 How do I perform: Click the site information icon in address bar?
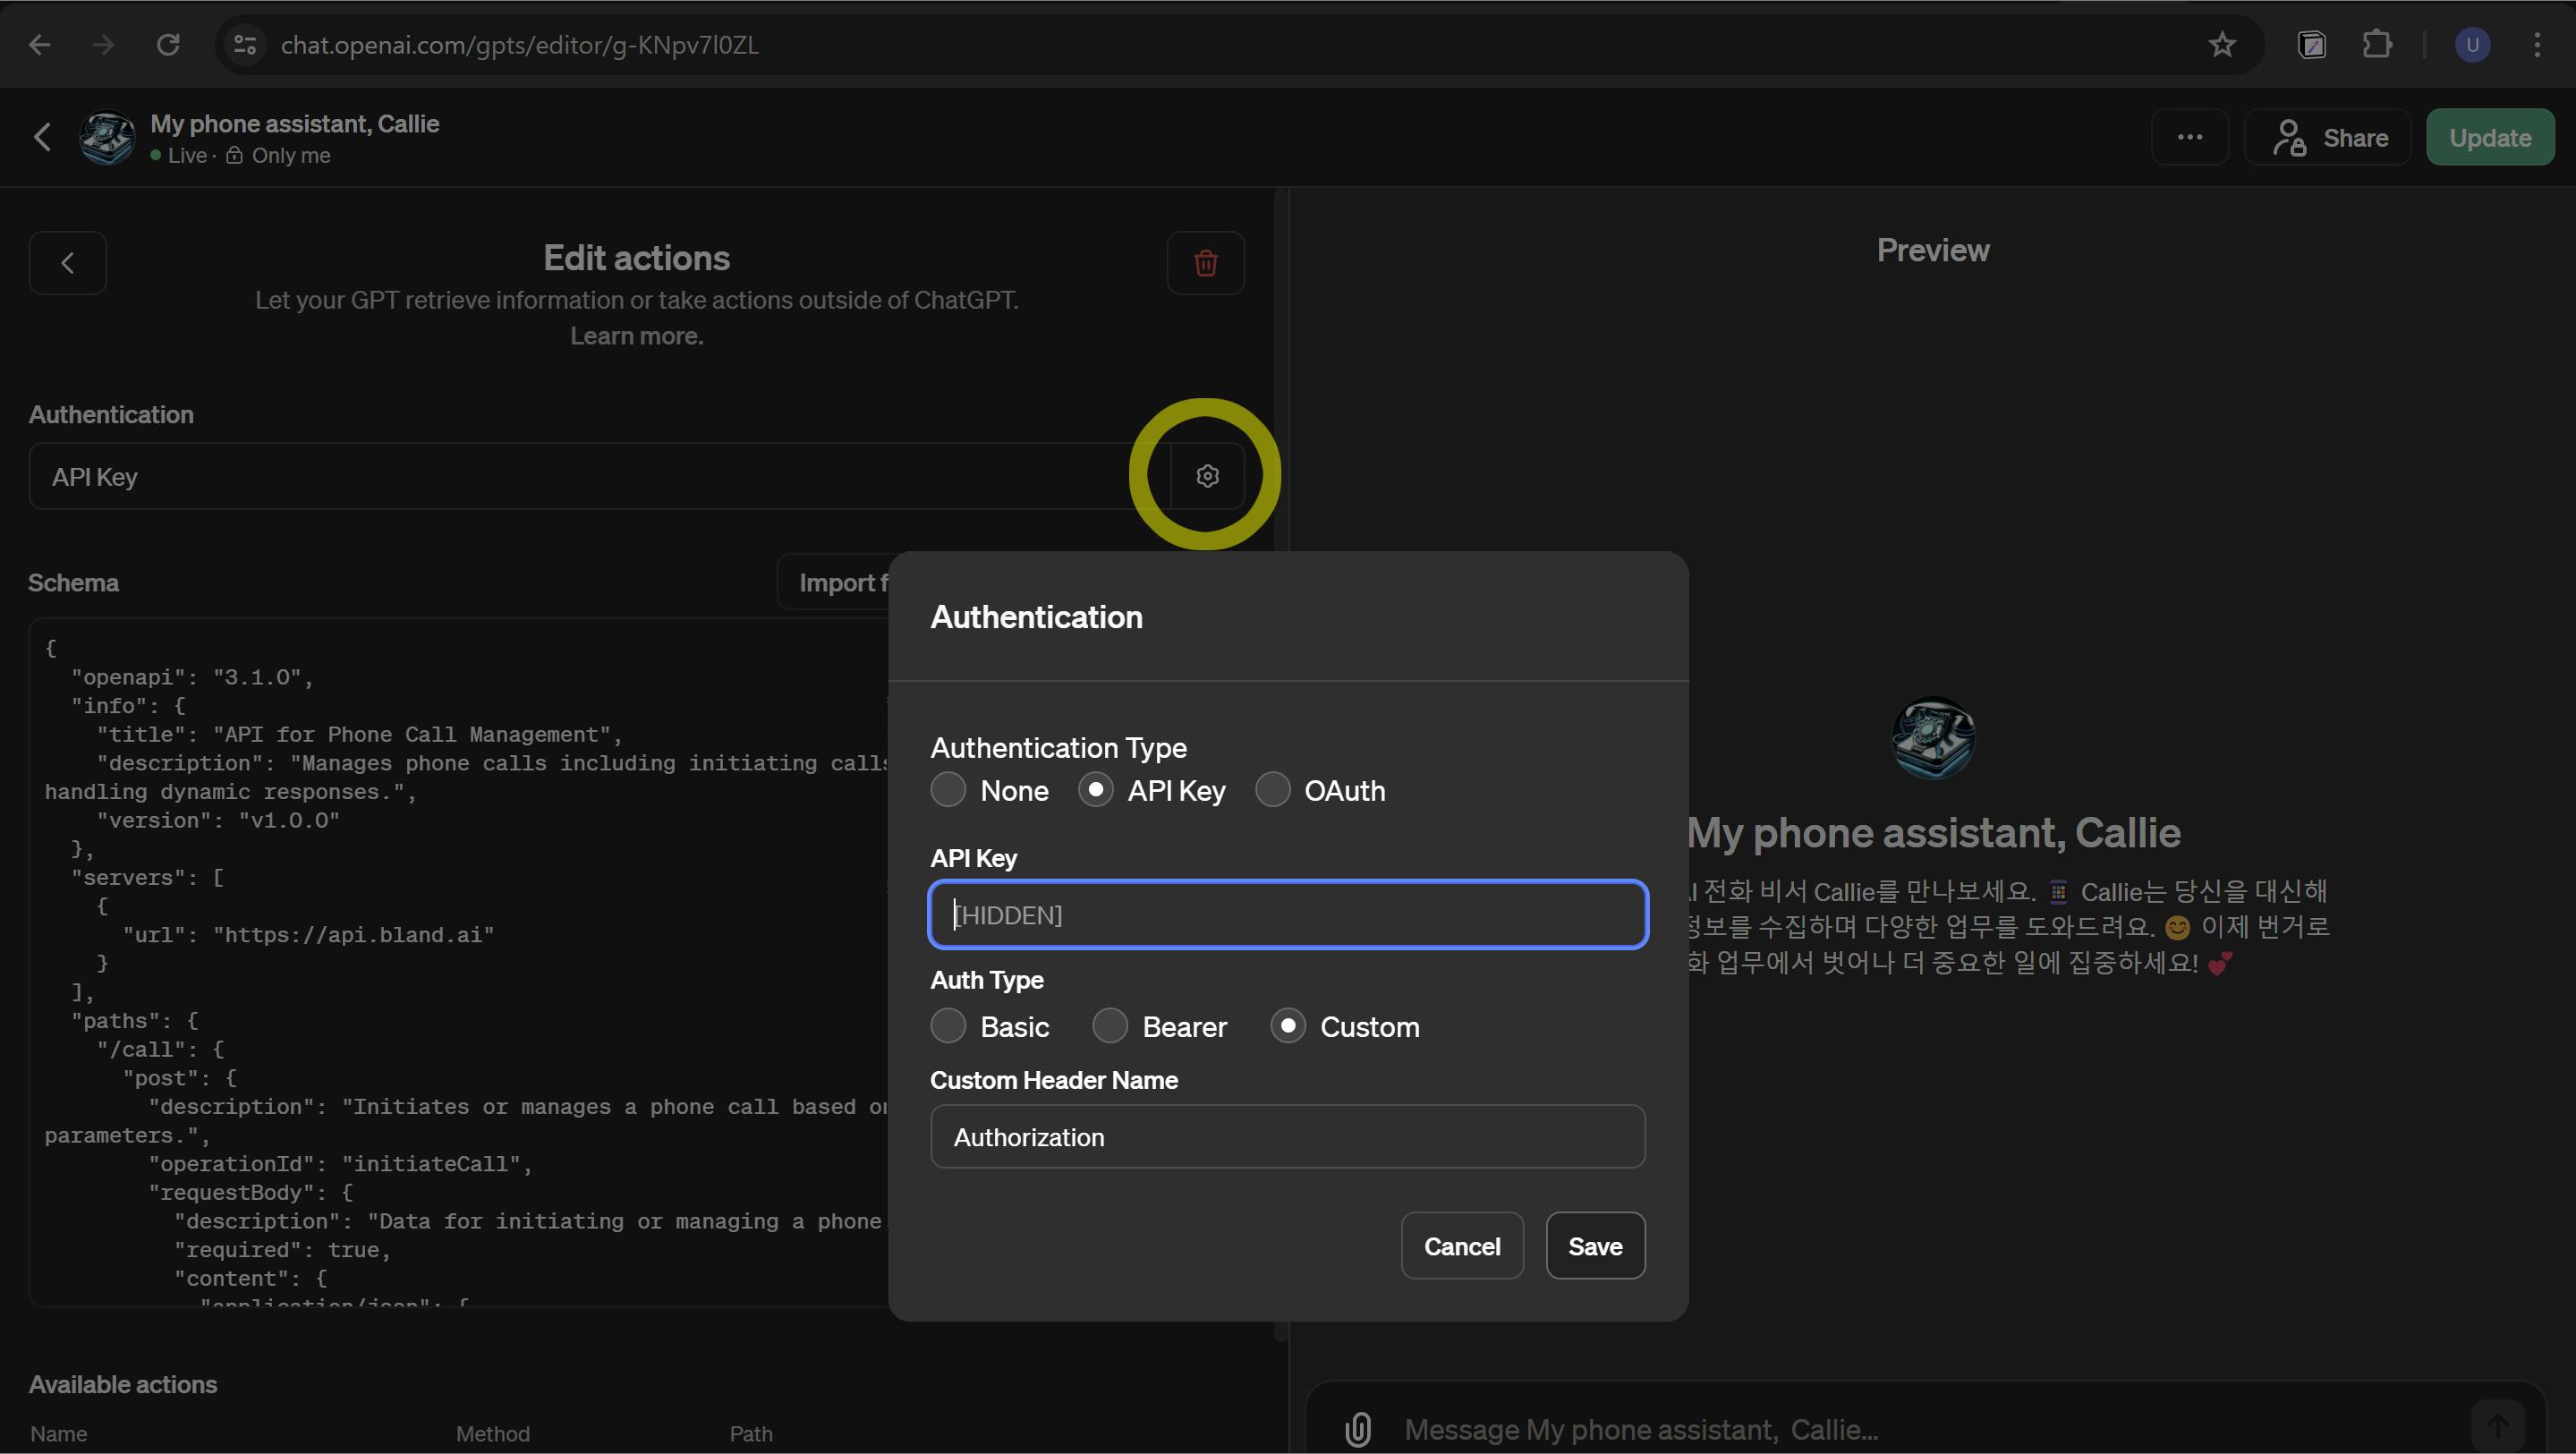[x=245, y=45]
